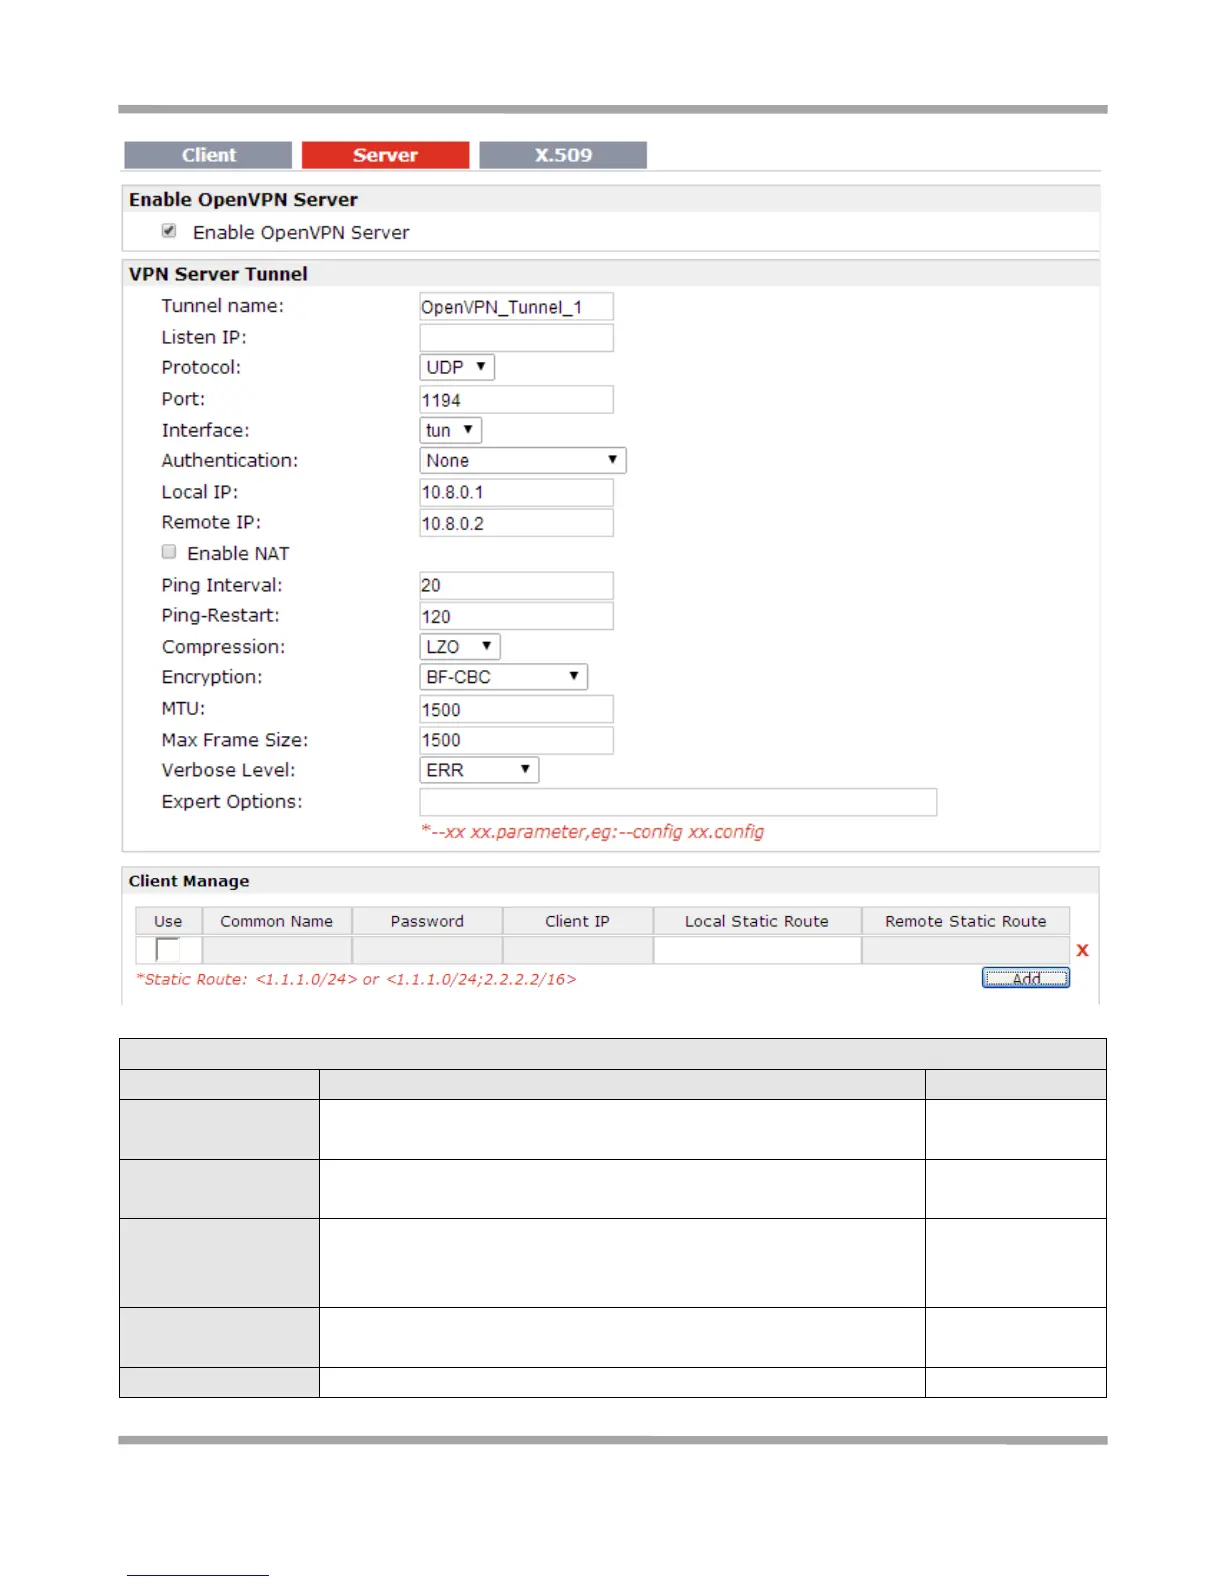Tick the Use checkbox in Client Manage
This screenshot has width=1224, height=1584.
(168, 949)
